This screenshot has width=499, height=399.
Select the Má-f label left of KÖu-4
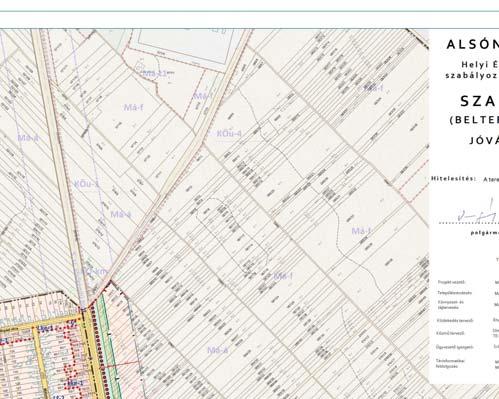coord(203,96)
